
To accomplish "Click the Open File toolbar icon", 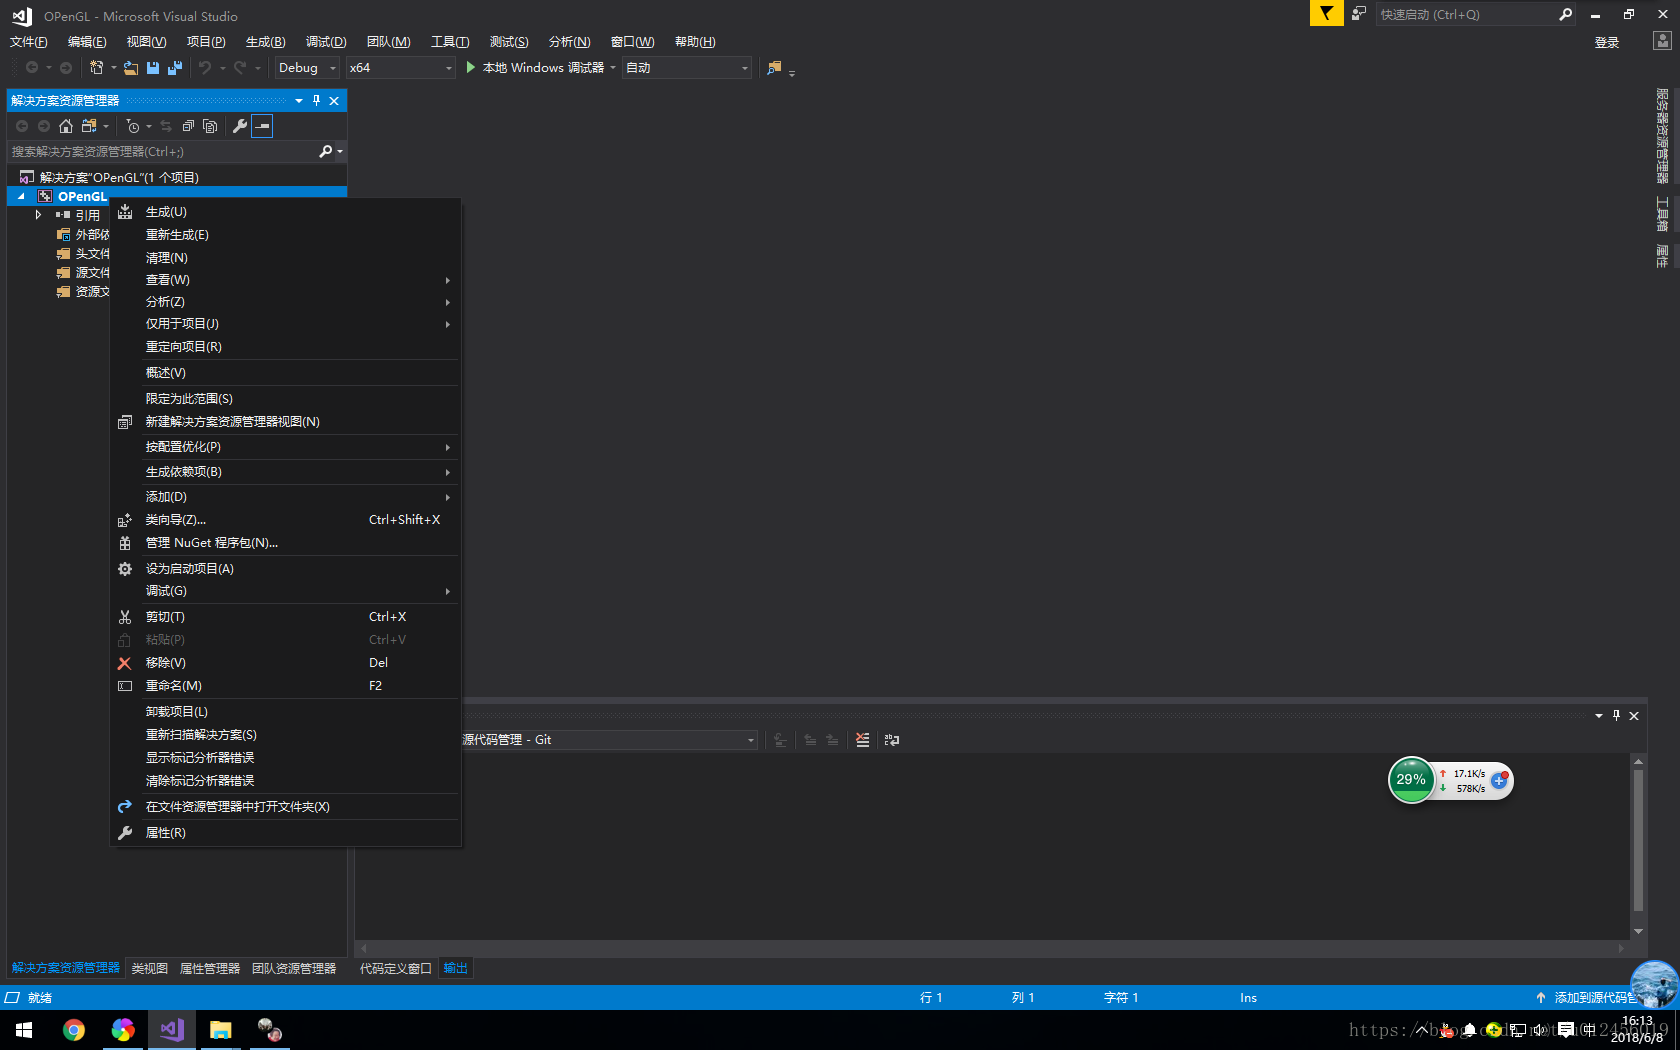I will tap(131, 68).
